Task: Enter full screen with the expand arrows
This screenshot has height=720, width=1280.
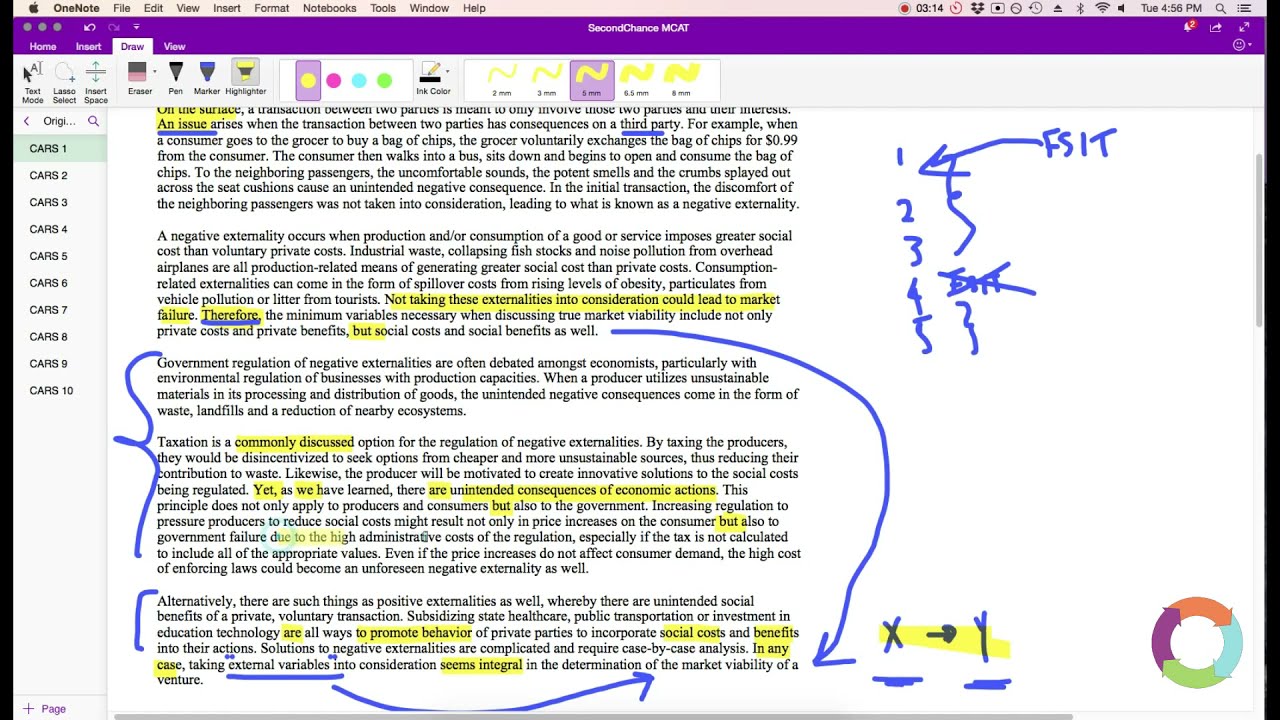Action: (x=1245, y=27)
